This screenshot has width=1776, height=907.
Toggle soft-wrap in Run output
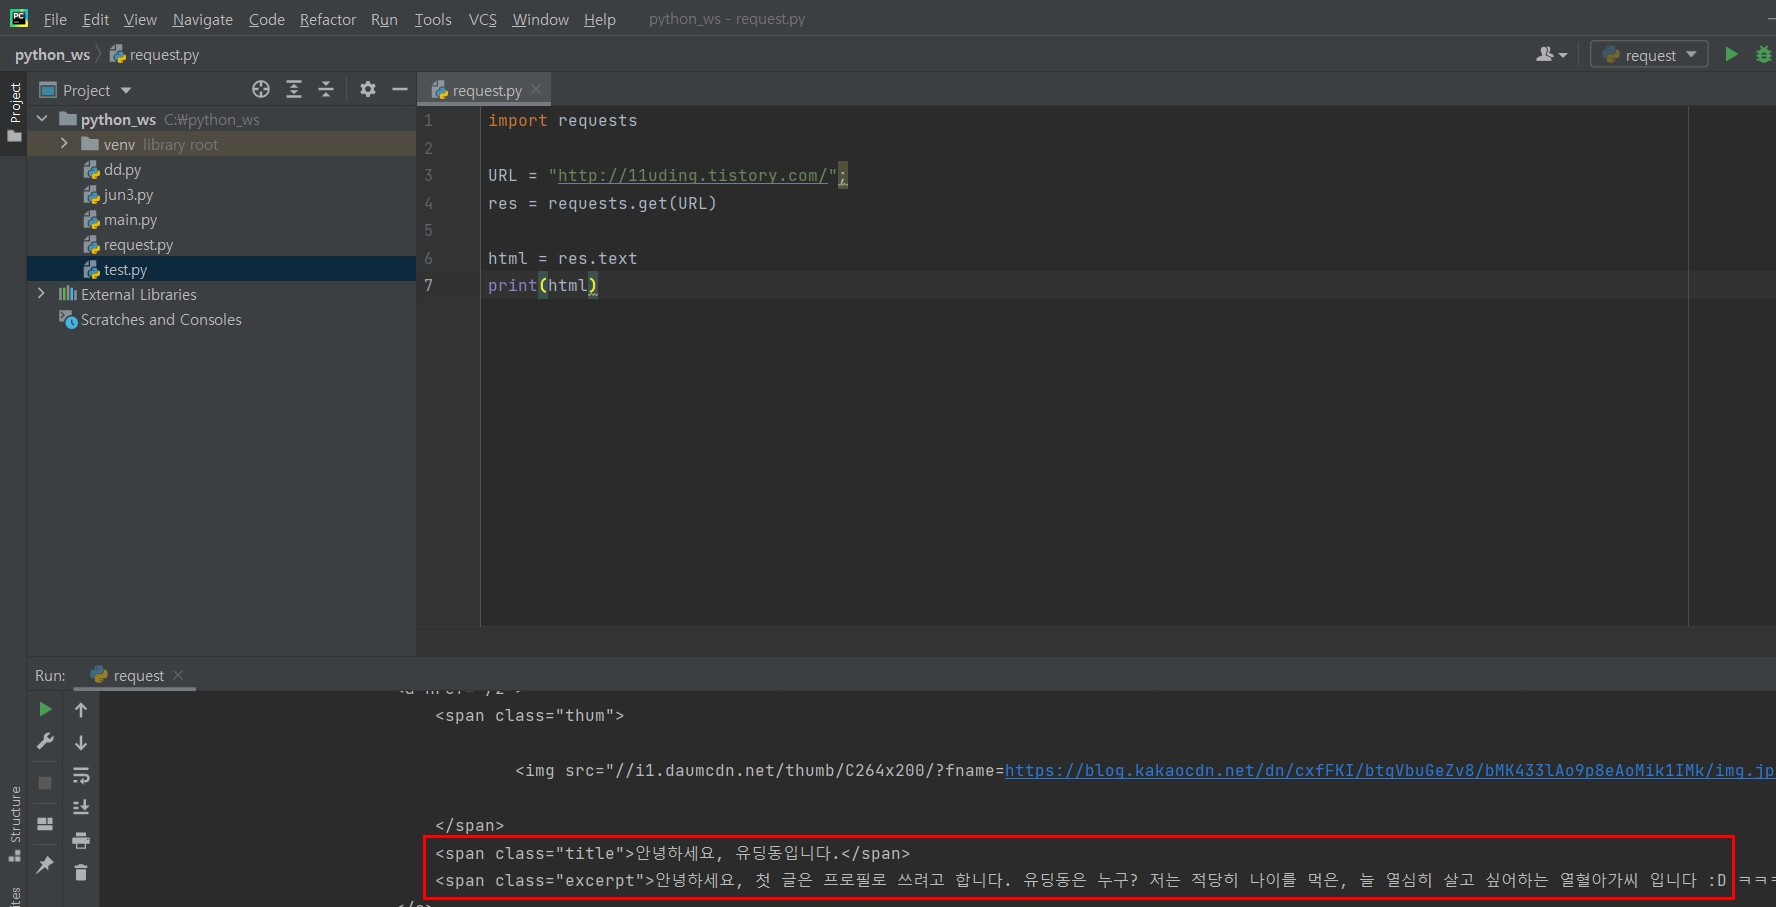[x=81, y=775]
